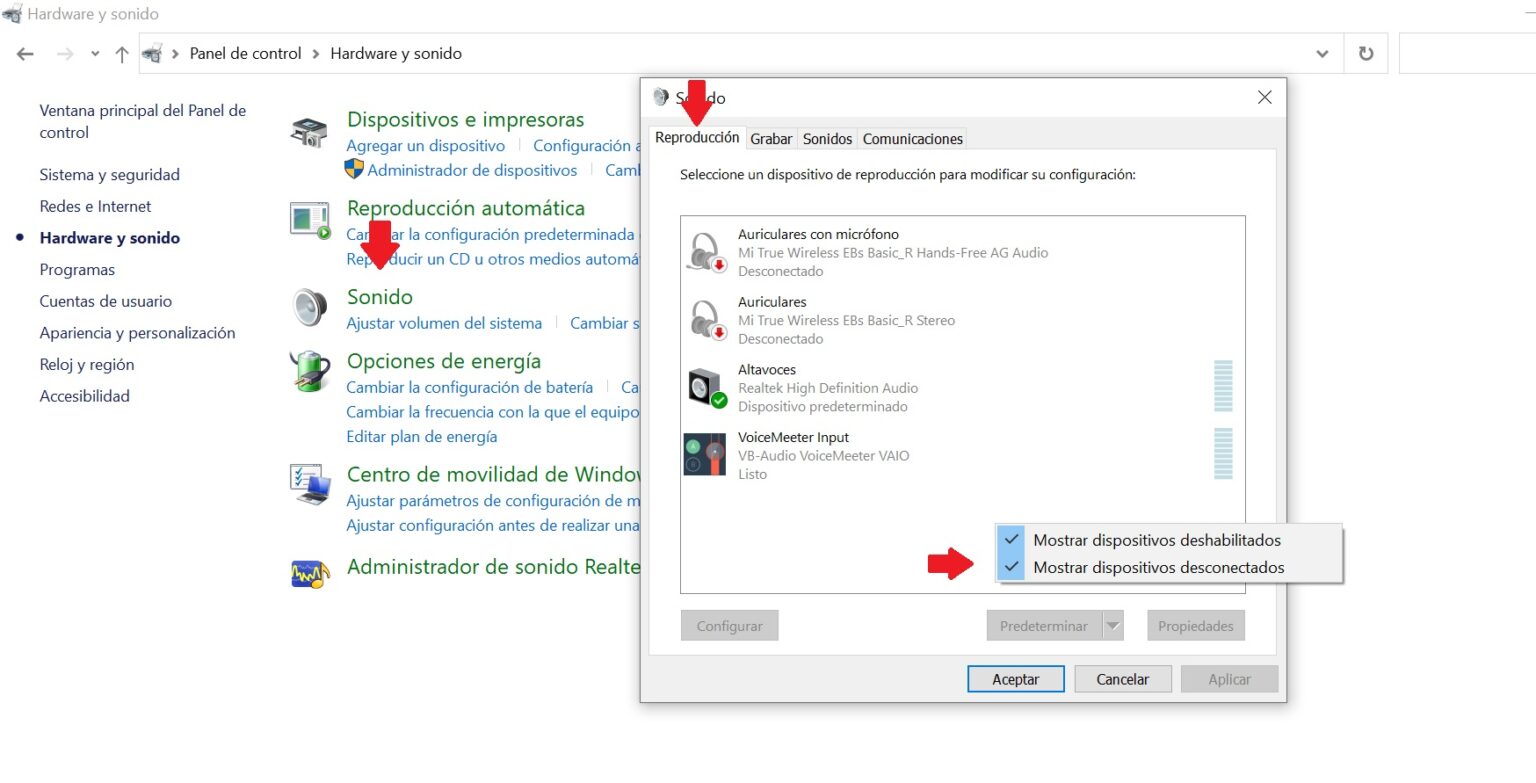Image resolution: width=1536 pixels, height=783 pixels.
Task: Open Redes e Internet in sidebar
Action: point(95,206)
